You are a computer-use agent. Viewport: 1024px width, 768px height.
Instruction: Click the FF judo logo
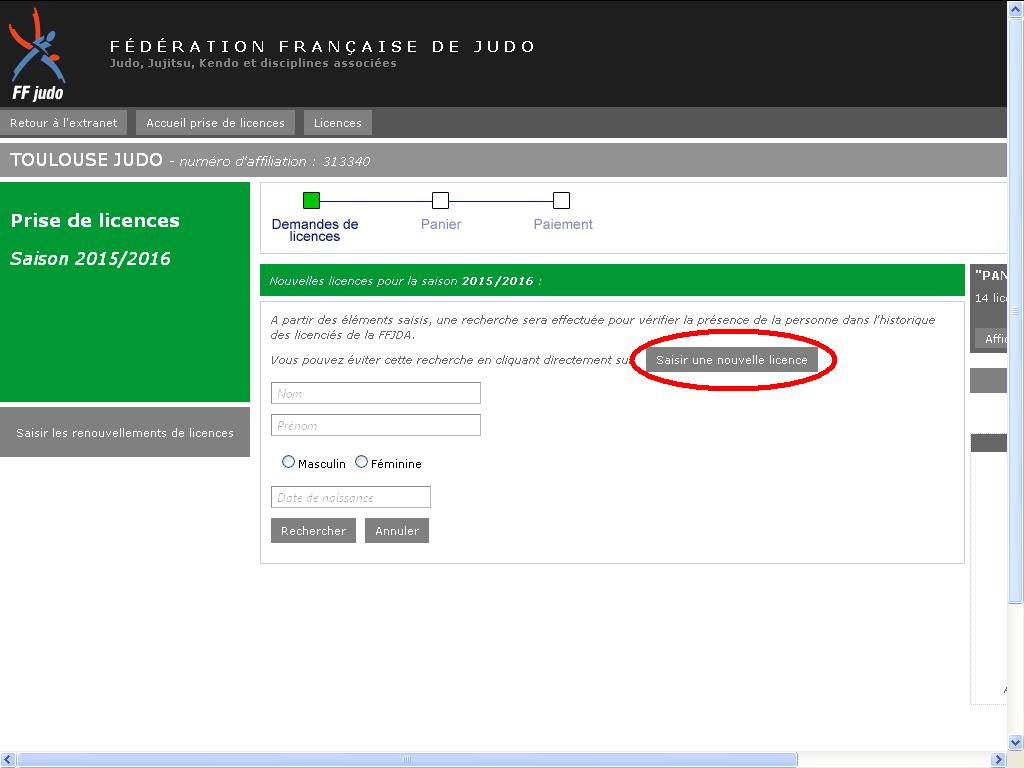(37, 55)
